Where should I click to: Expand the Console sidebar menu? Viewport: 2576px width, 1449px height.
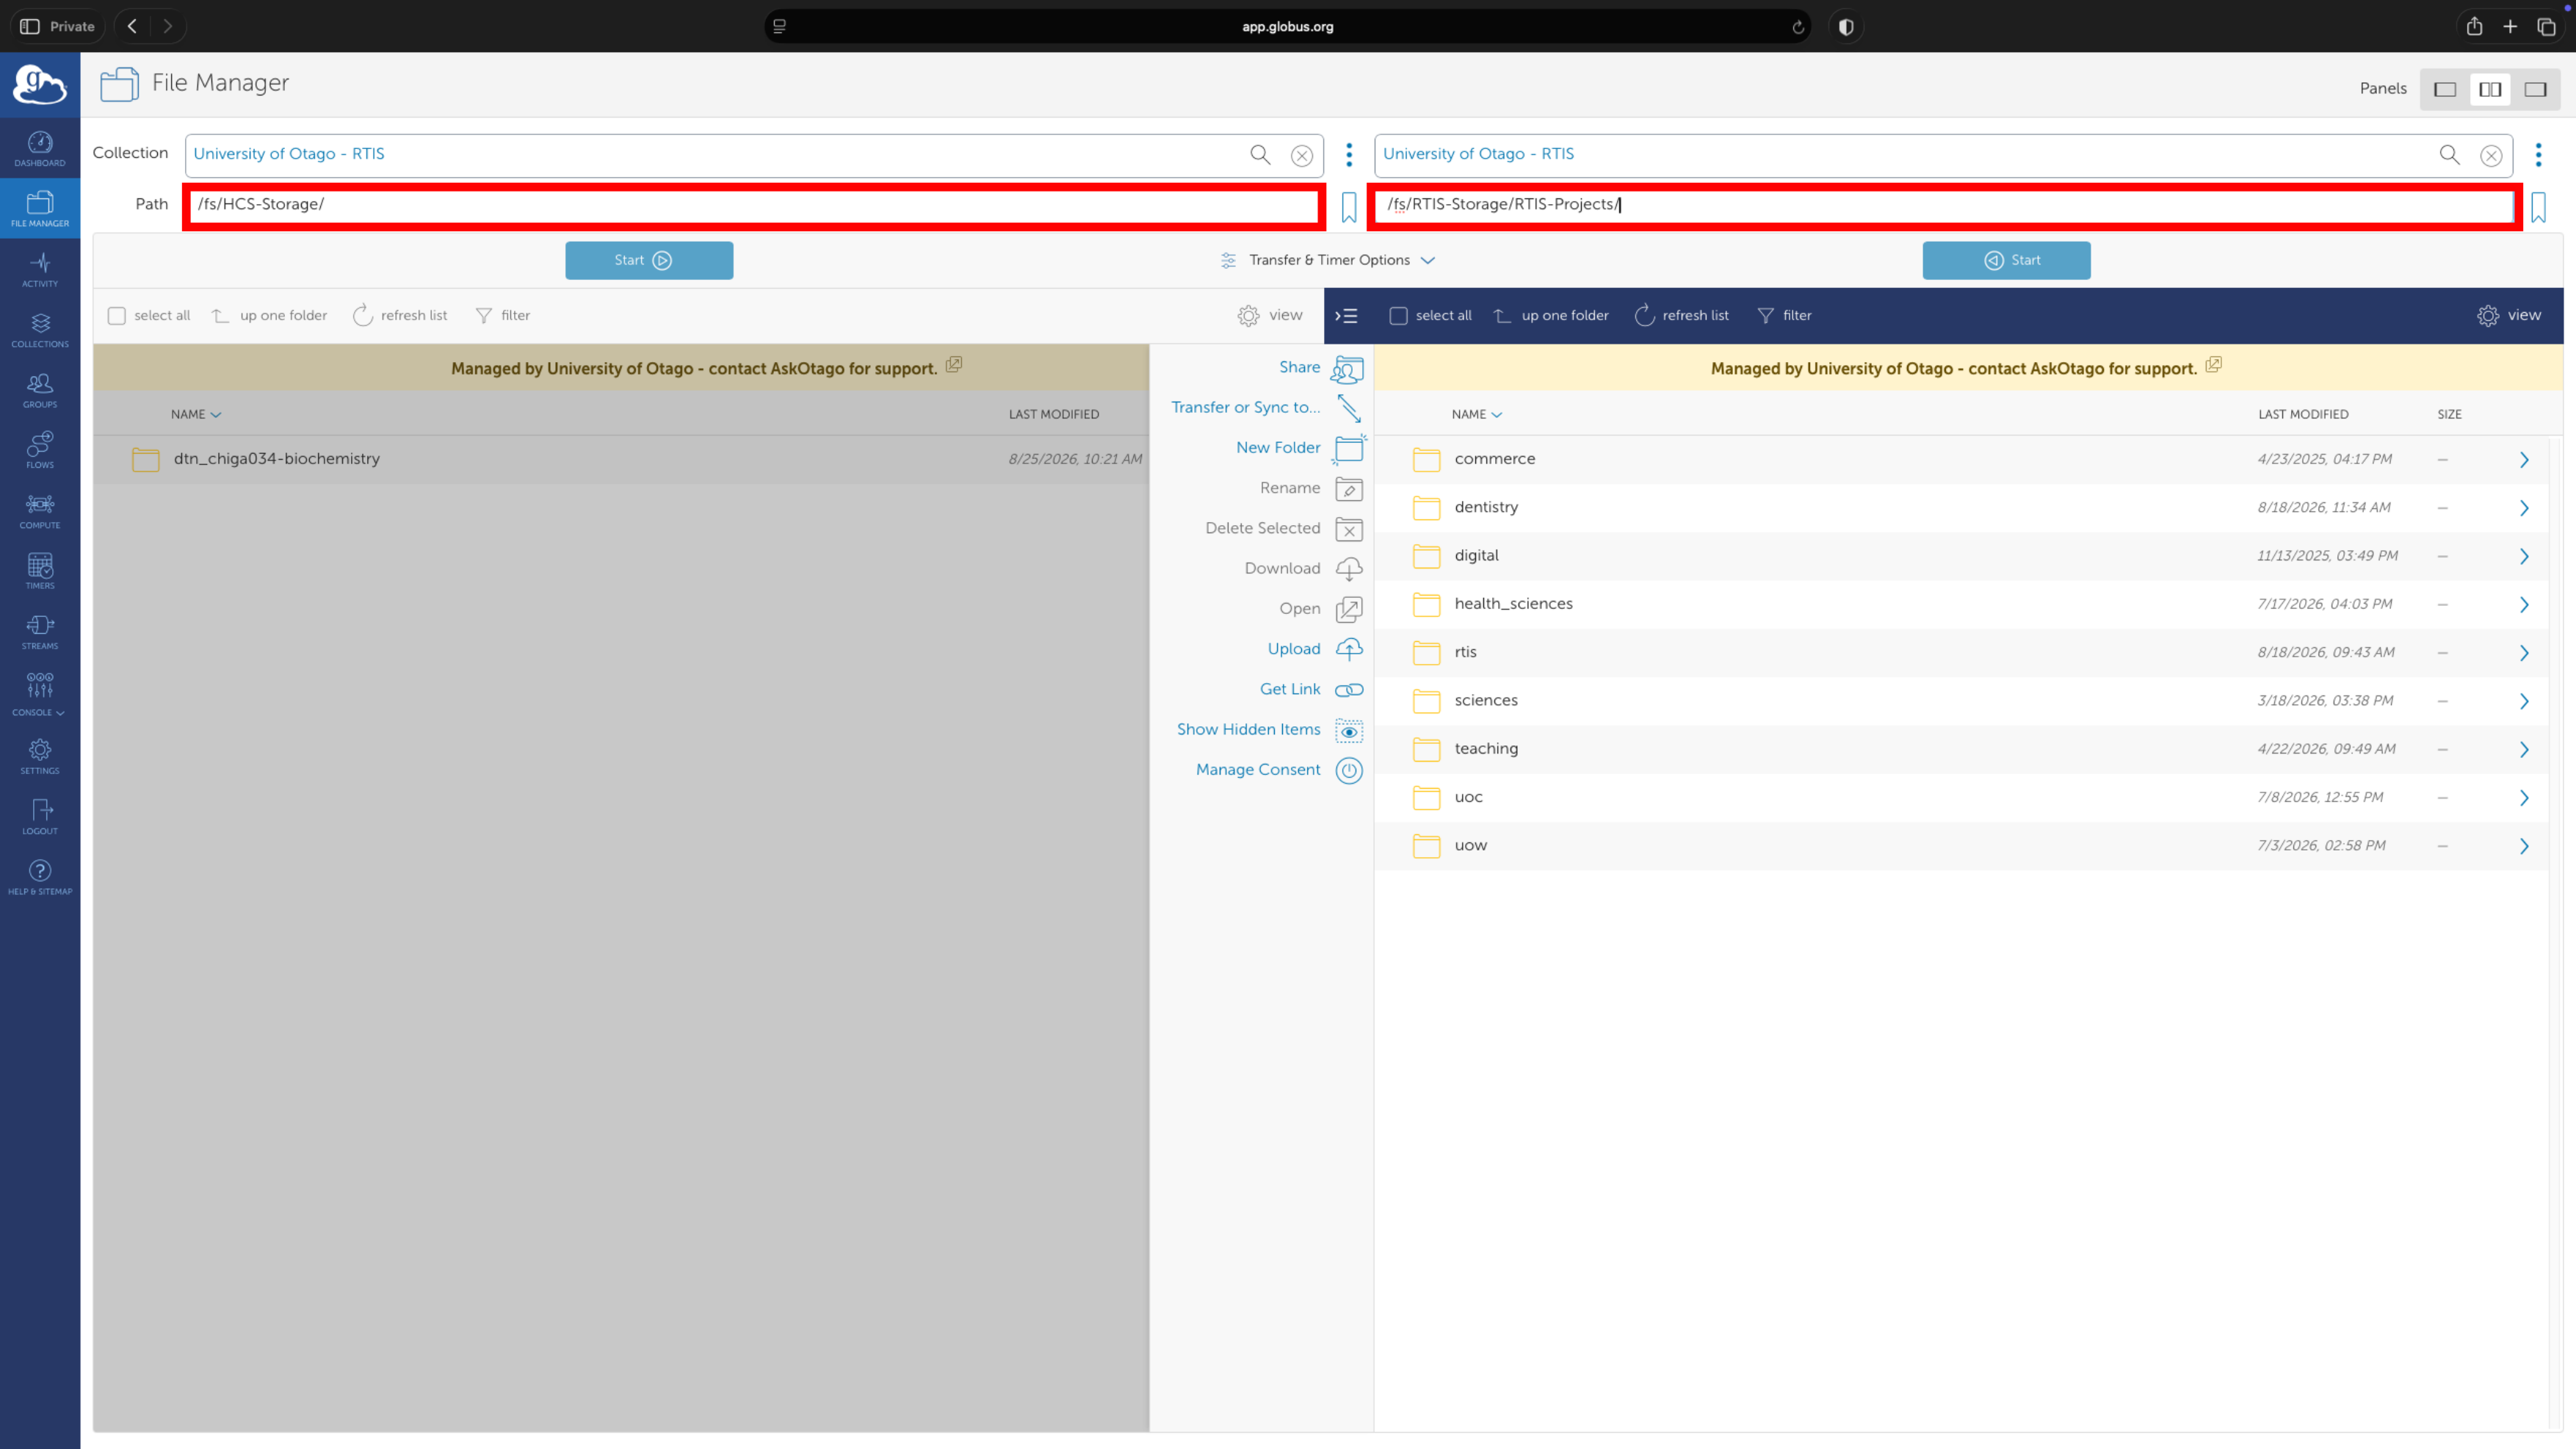tap(40, 694)
